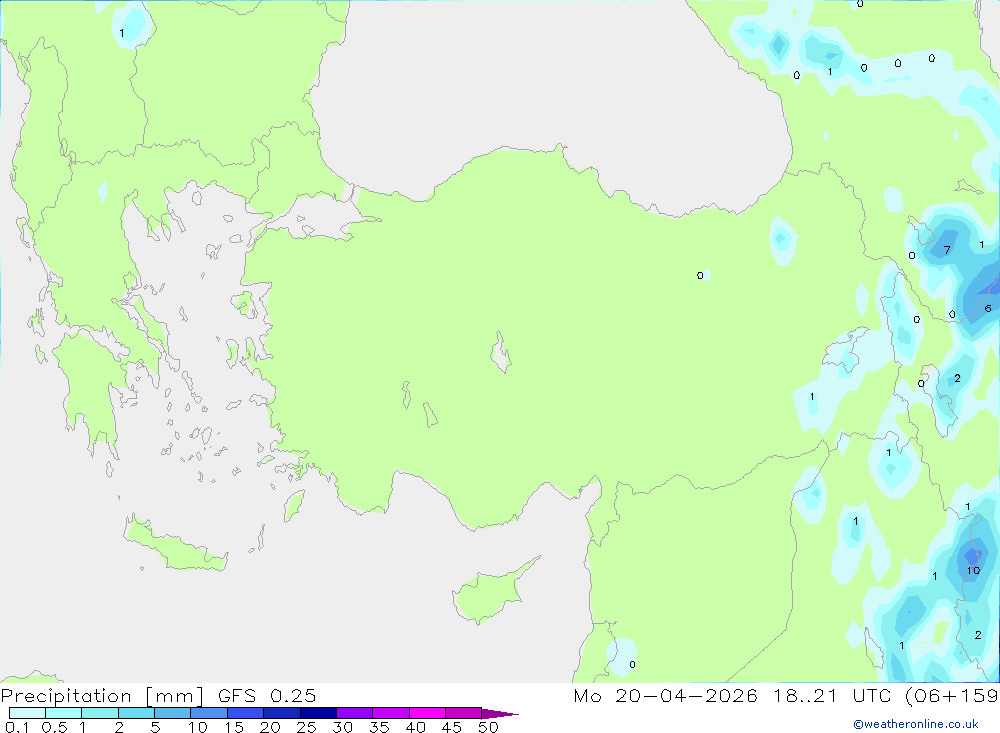
Task: Click the 'Precipitation [mm]' title text
Action: (102, 696)
